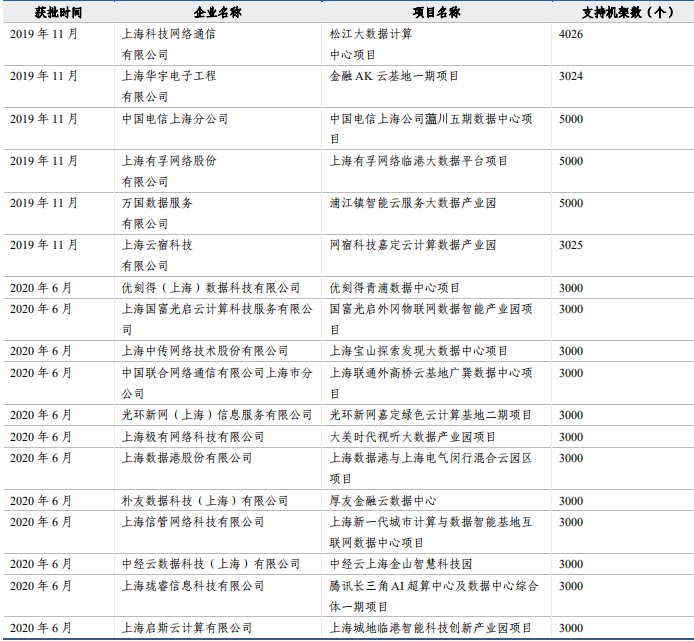Click the date in 上海启斯云计算 row
The image size is (694, 641).
pos(41,628)
